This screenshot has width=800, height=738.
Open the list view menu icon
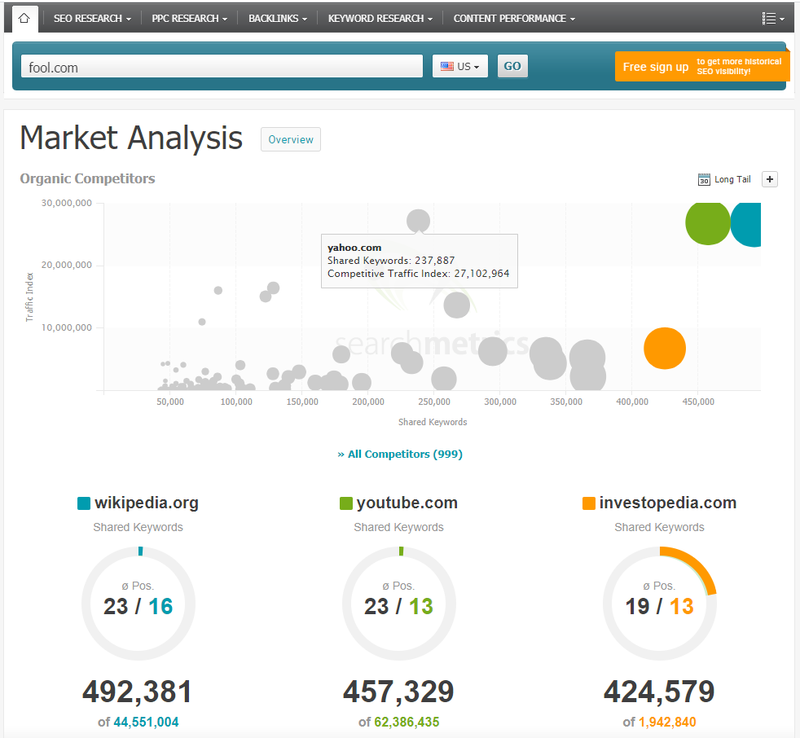click(772, 18)
